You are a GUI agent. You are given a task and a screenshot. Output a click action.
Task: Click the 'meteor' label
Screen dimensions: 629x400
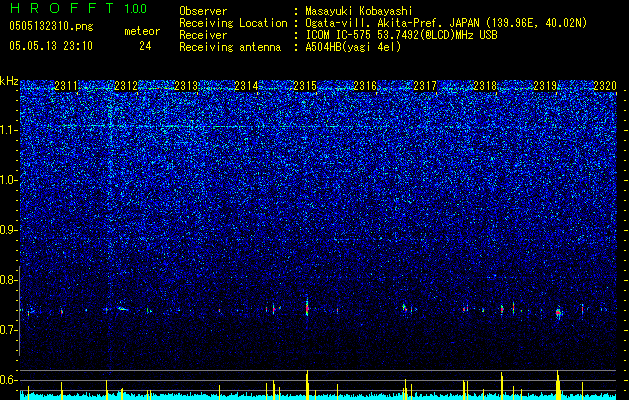pos(142,31)
